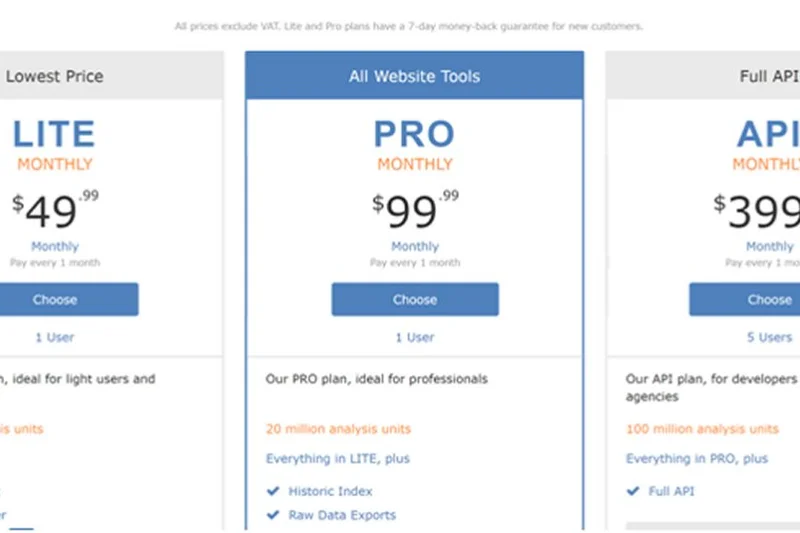
Task: Click the LITE plan's Monthly billing link
Action: click(x=55, y=246)
